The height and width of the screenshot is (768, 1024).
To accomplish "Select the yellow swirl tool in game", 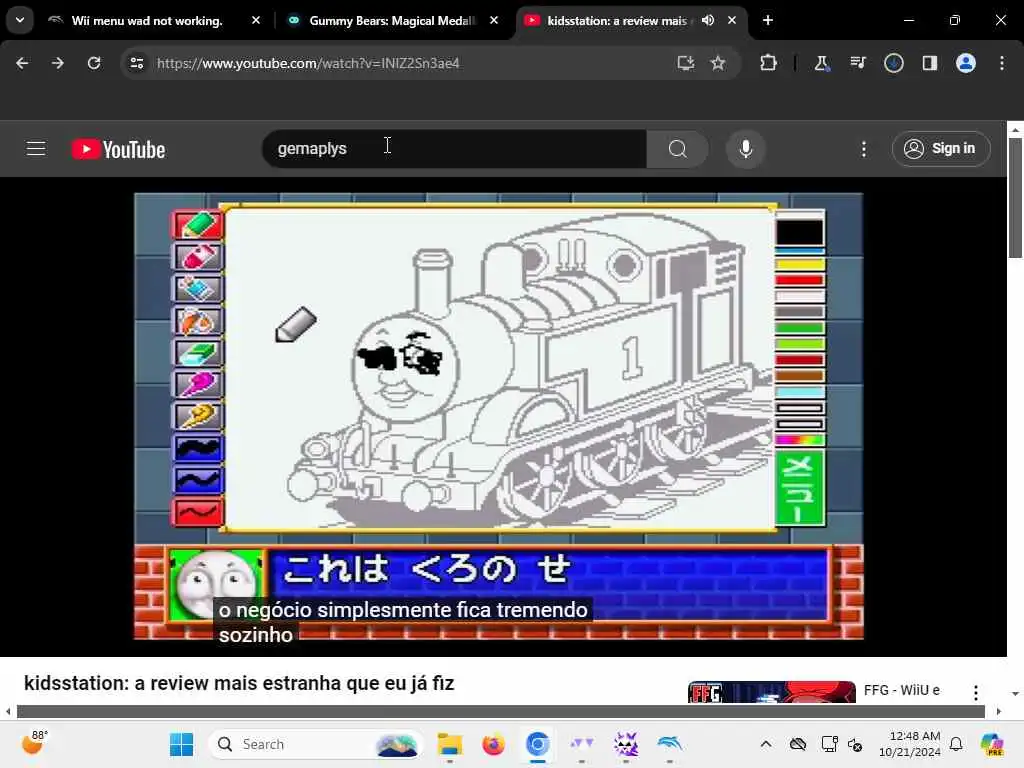I will click(198, 416).
